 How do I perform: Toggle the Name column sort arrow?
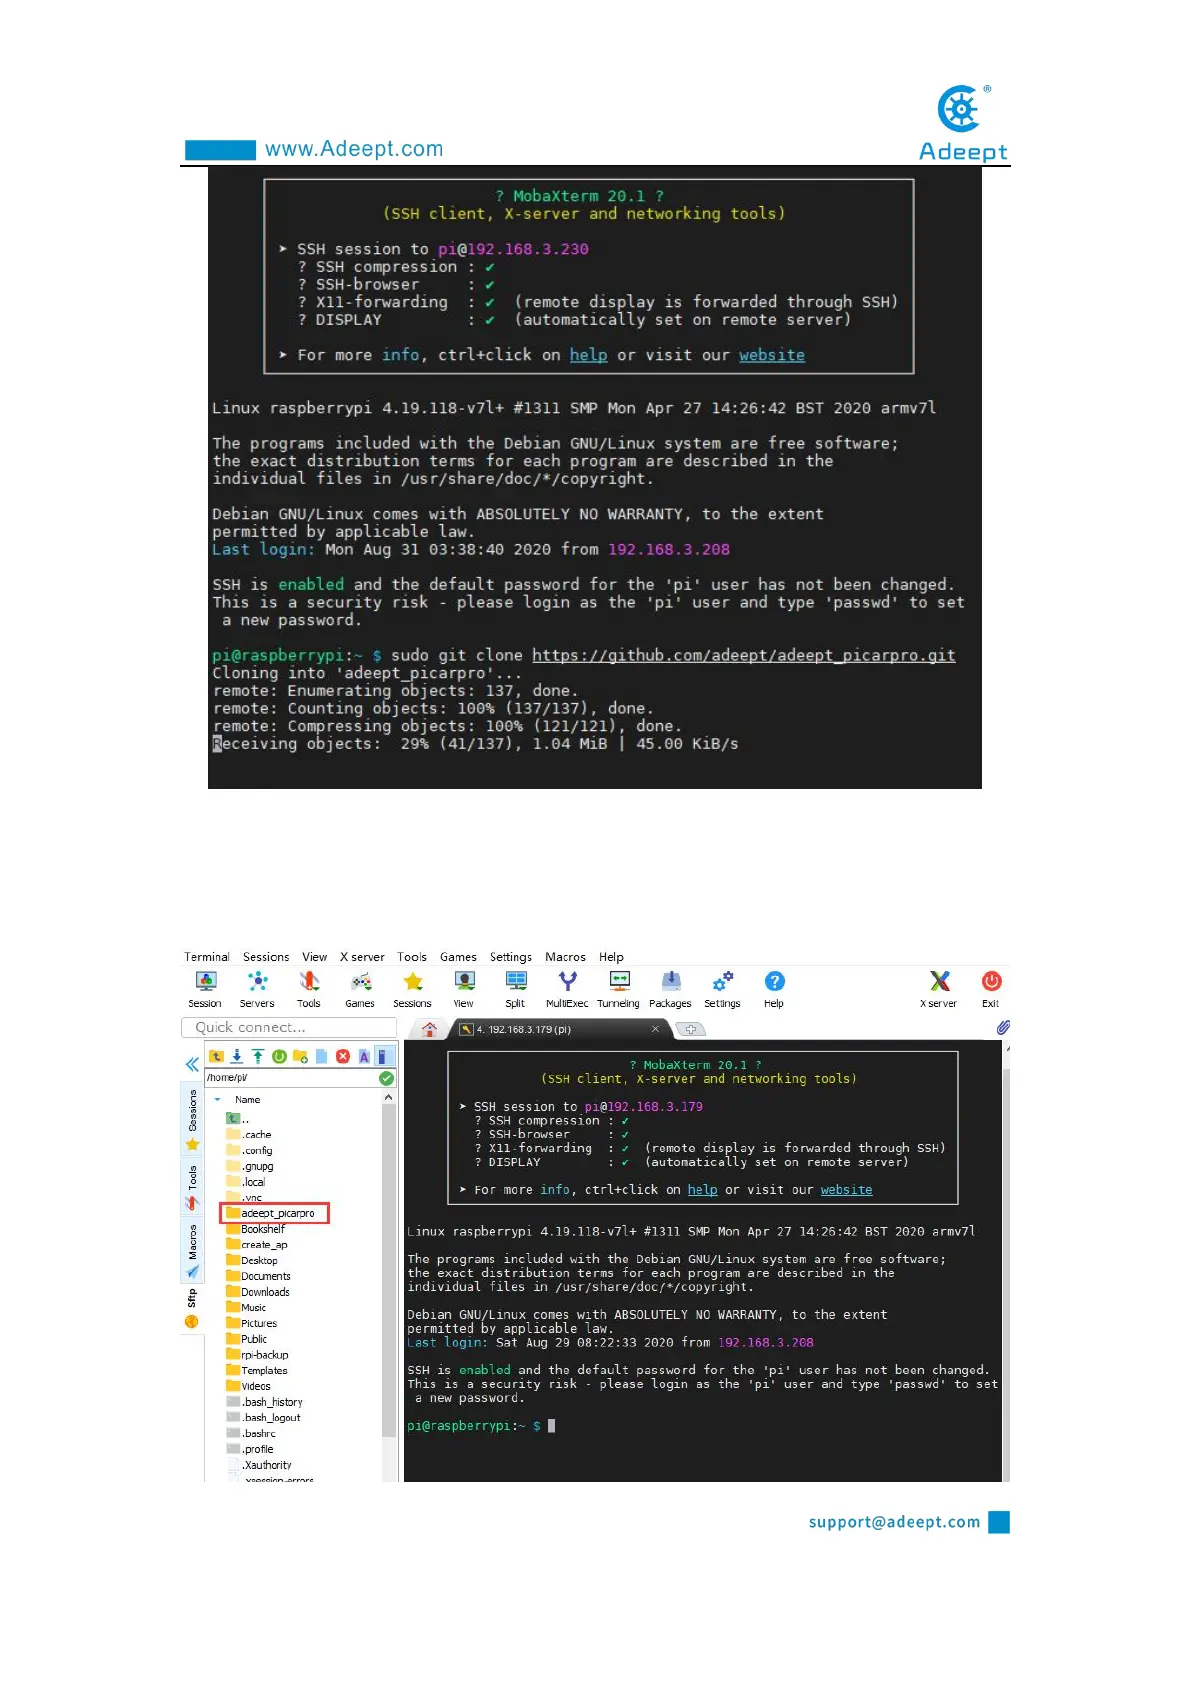[x=217, y=1099]
